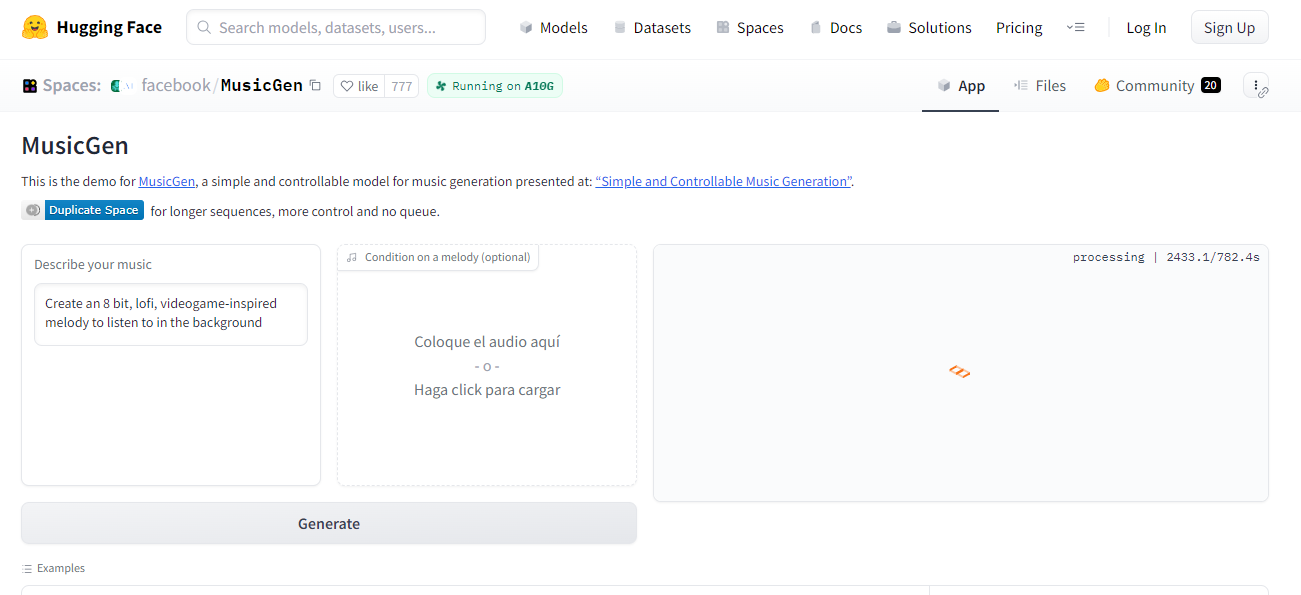
Task: Open the MusicGen link in the description
Action: tap(167, 182)
